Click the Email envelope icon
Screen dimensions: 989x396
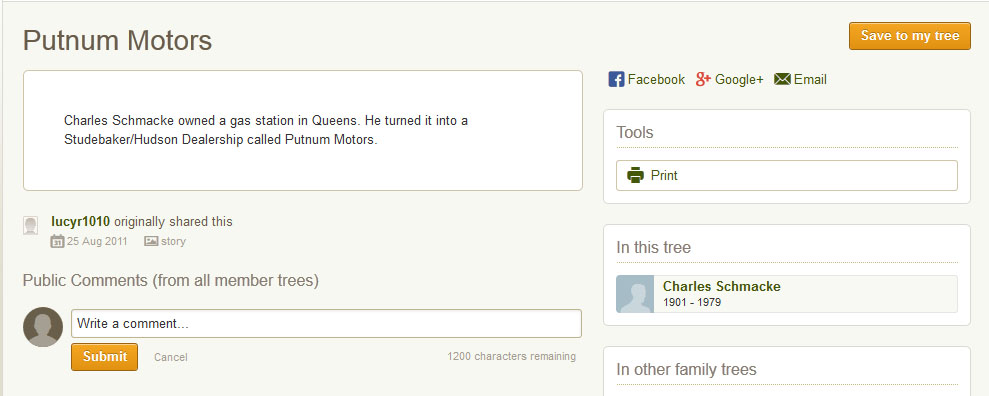(782, 79)
